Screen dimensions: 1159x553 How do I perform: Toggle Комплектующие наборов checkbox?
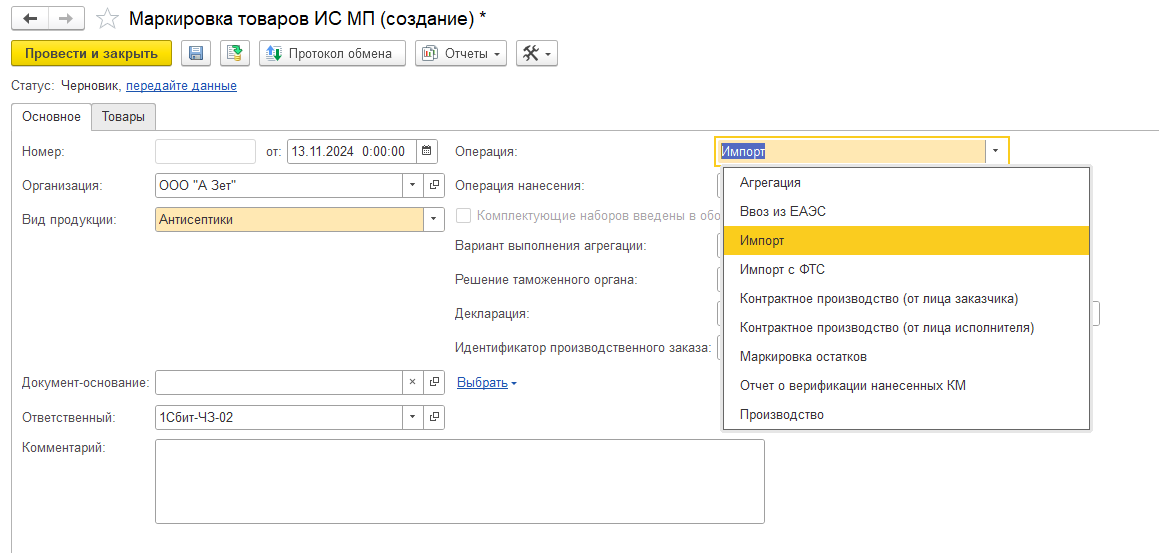tap(463, 215)
